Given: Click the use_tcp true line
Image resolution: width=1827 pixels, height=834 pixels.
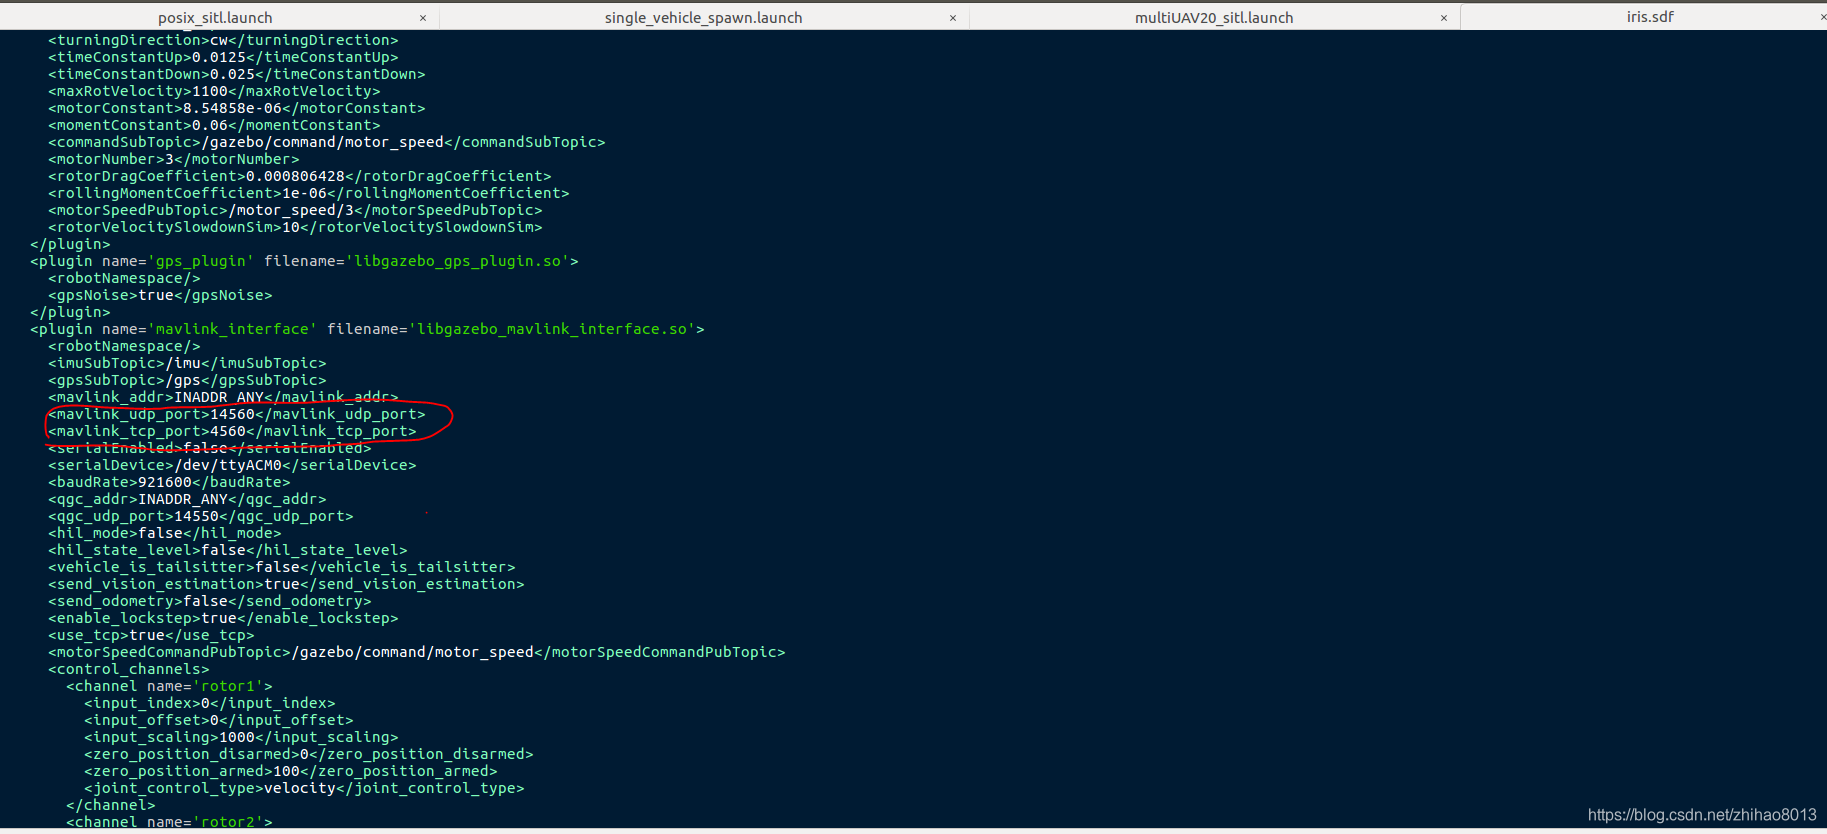Looking at the screenshot, I should coord(151,635).
